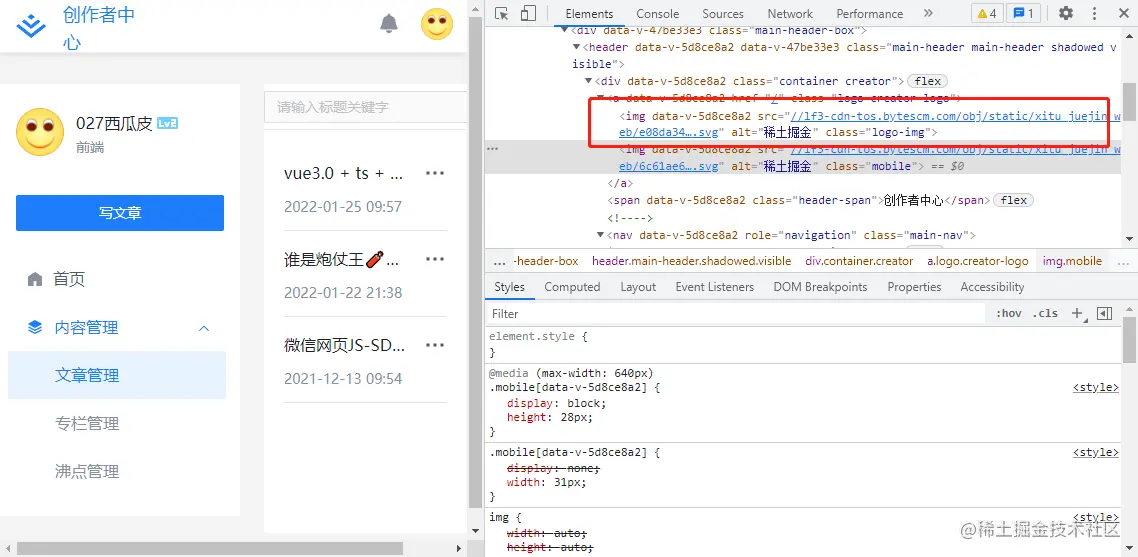Open <style> link of the img rule
This screenshot has width=1138, height=557.
[1095, 517]
